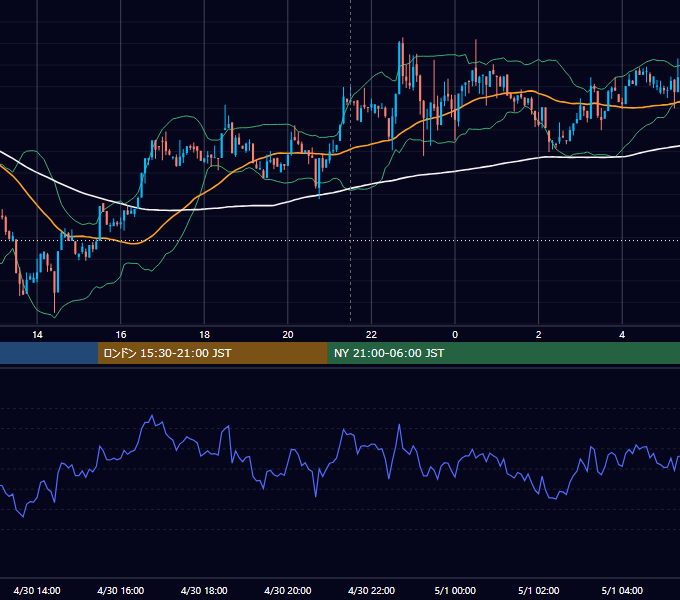Click the '0' hour label on the price chart axis
680x600 pixels.
(x=455, y=335)
